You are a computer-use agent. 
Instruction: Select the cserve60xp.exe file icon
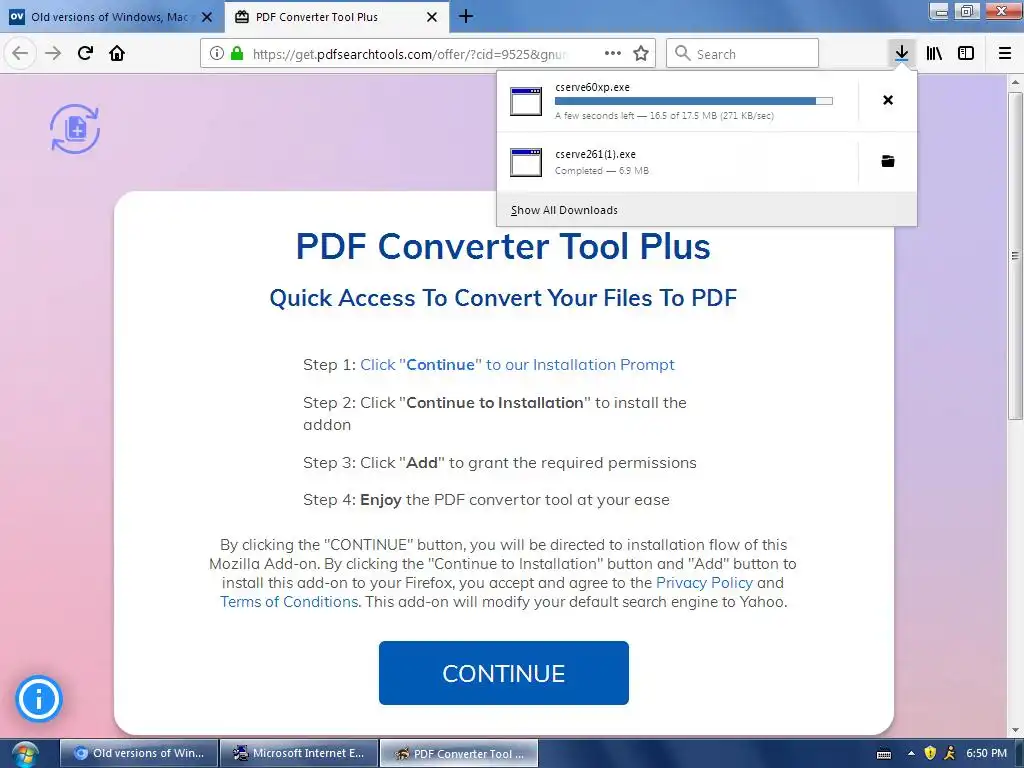pos(526,101)
